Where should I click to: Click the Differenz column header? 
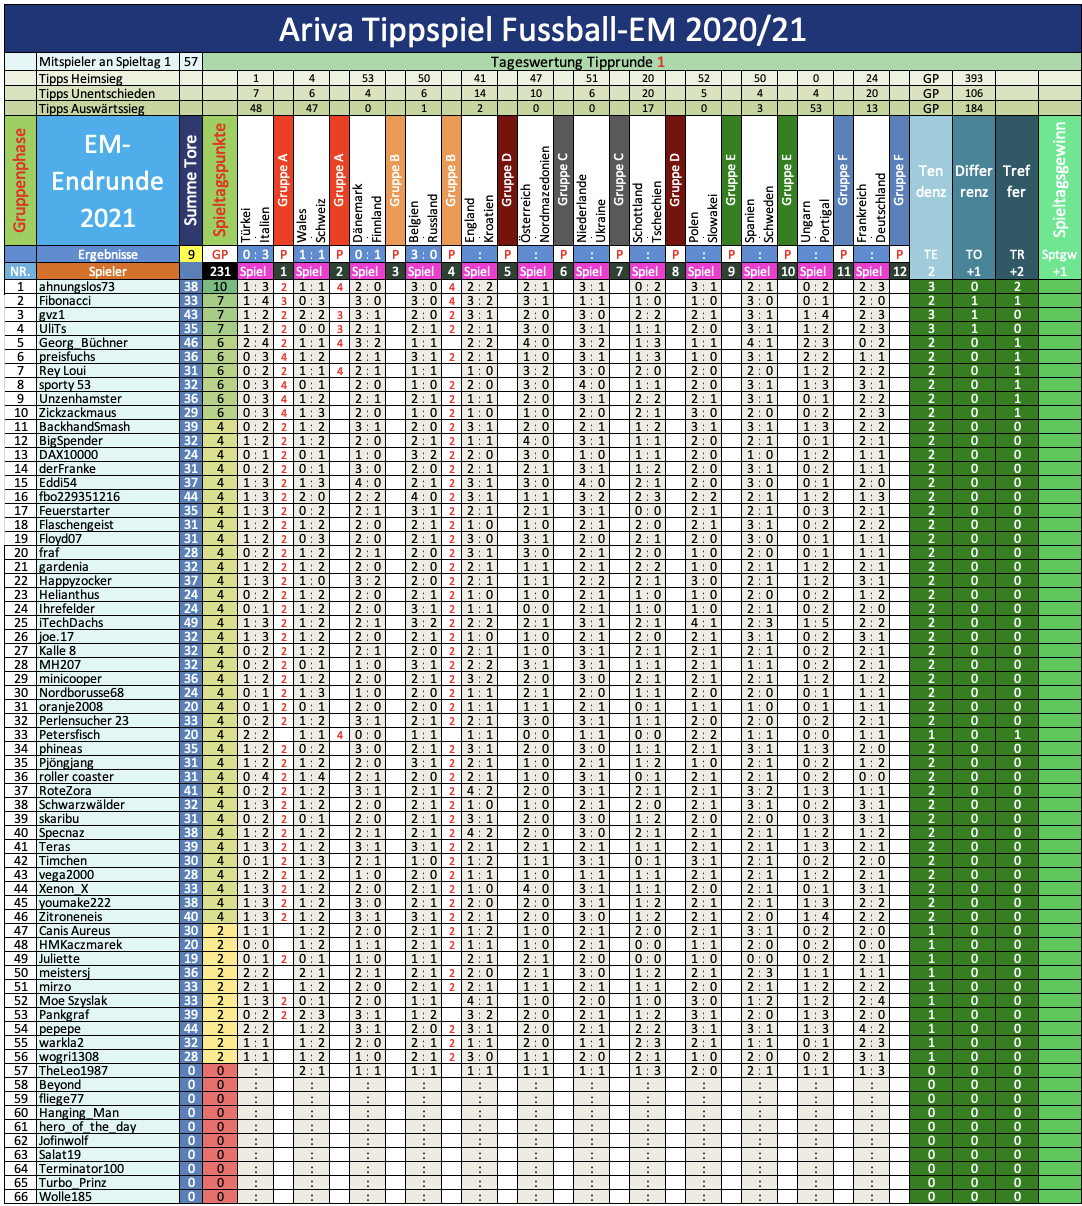(x=974, y=181)
